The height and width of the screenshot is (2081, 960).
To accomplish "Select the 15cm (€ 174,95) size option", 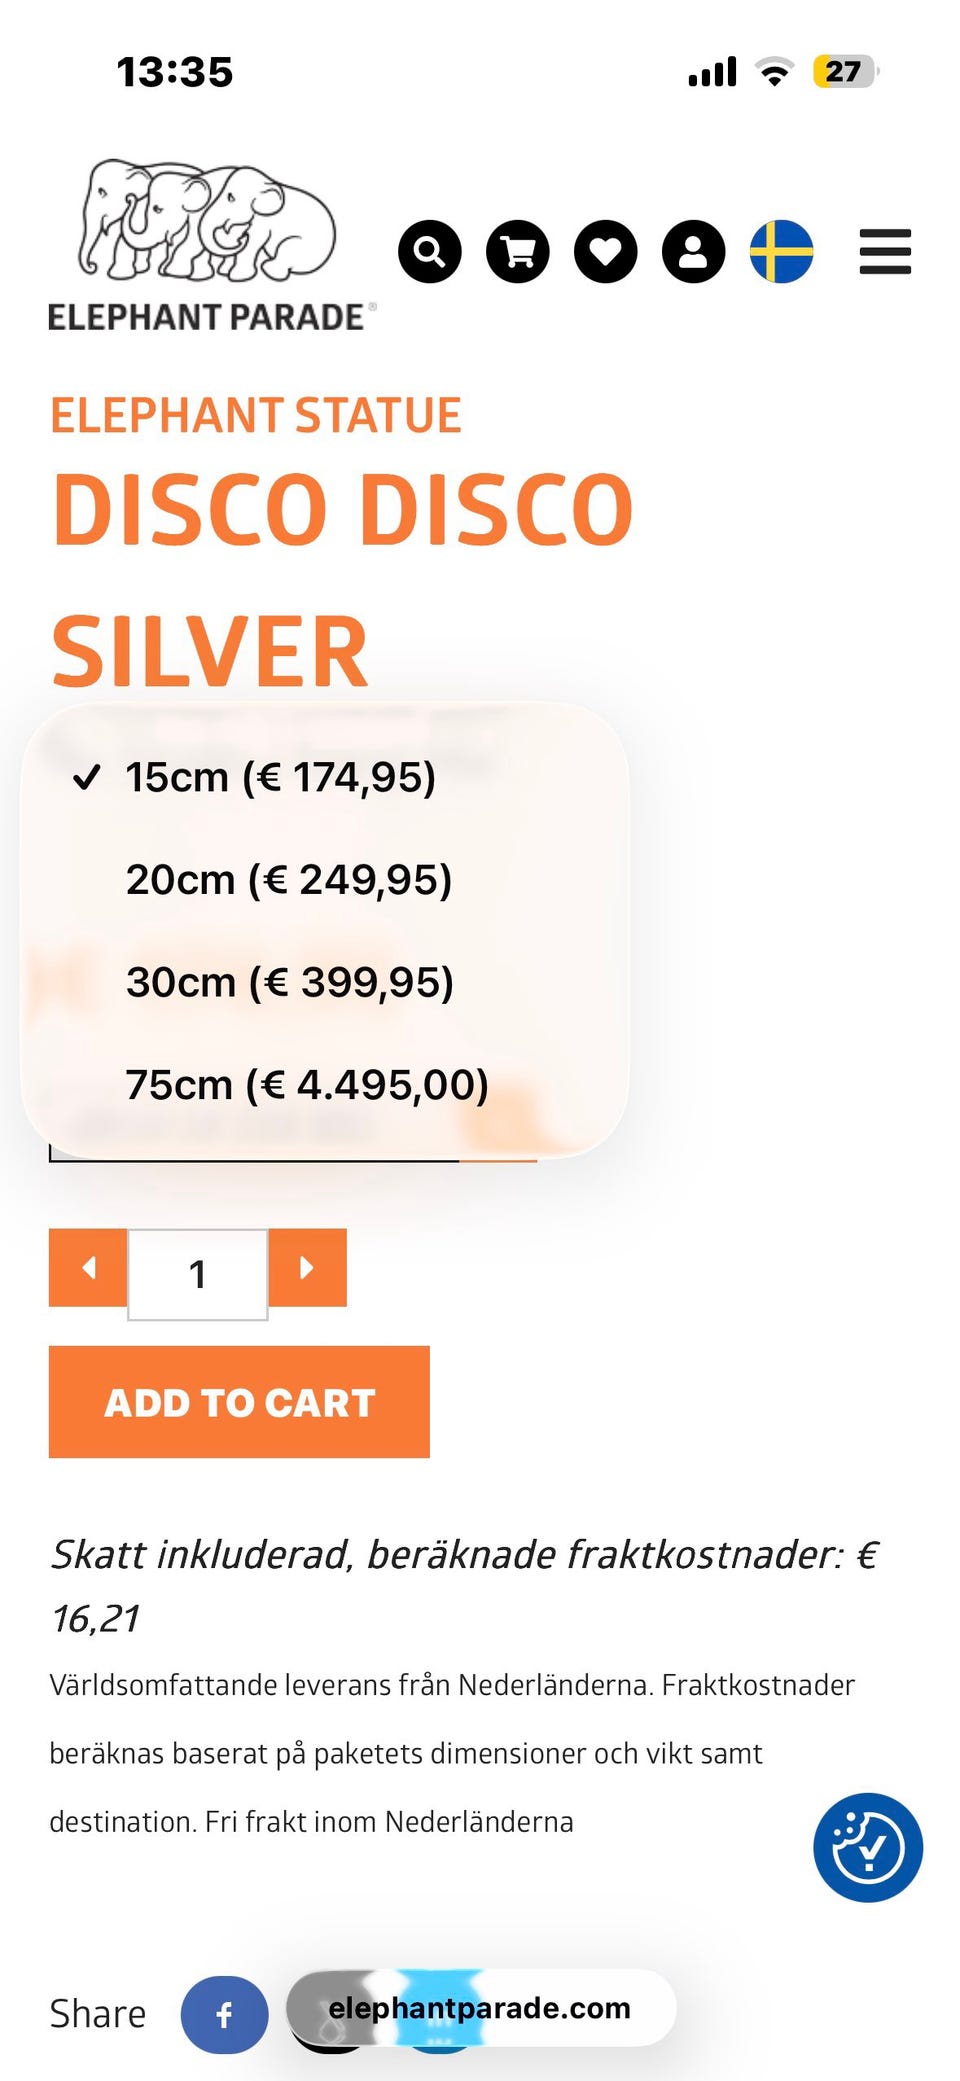I will [280, 777].
